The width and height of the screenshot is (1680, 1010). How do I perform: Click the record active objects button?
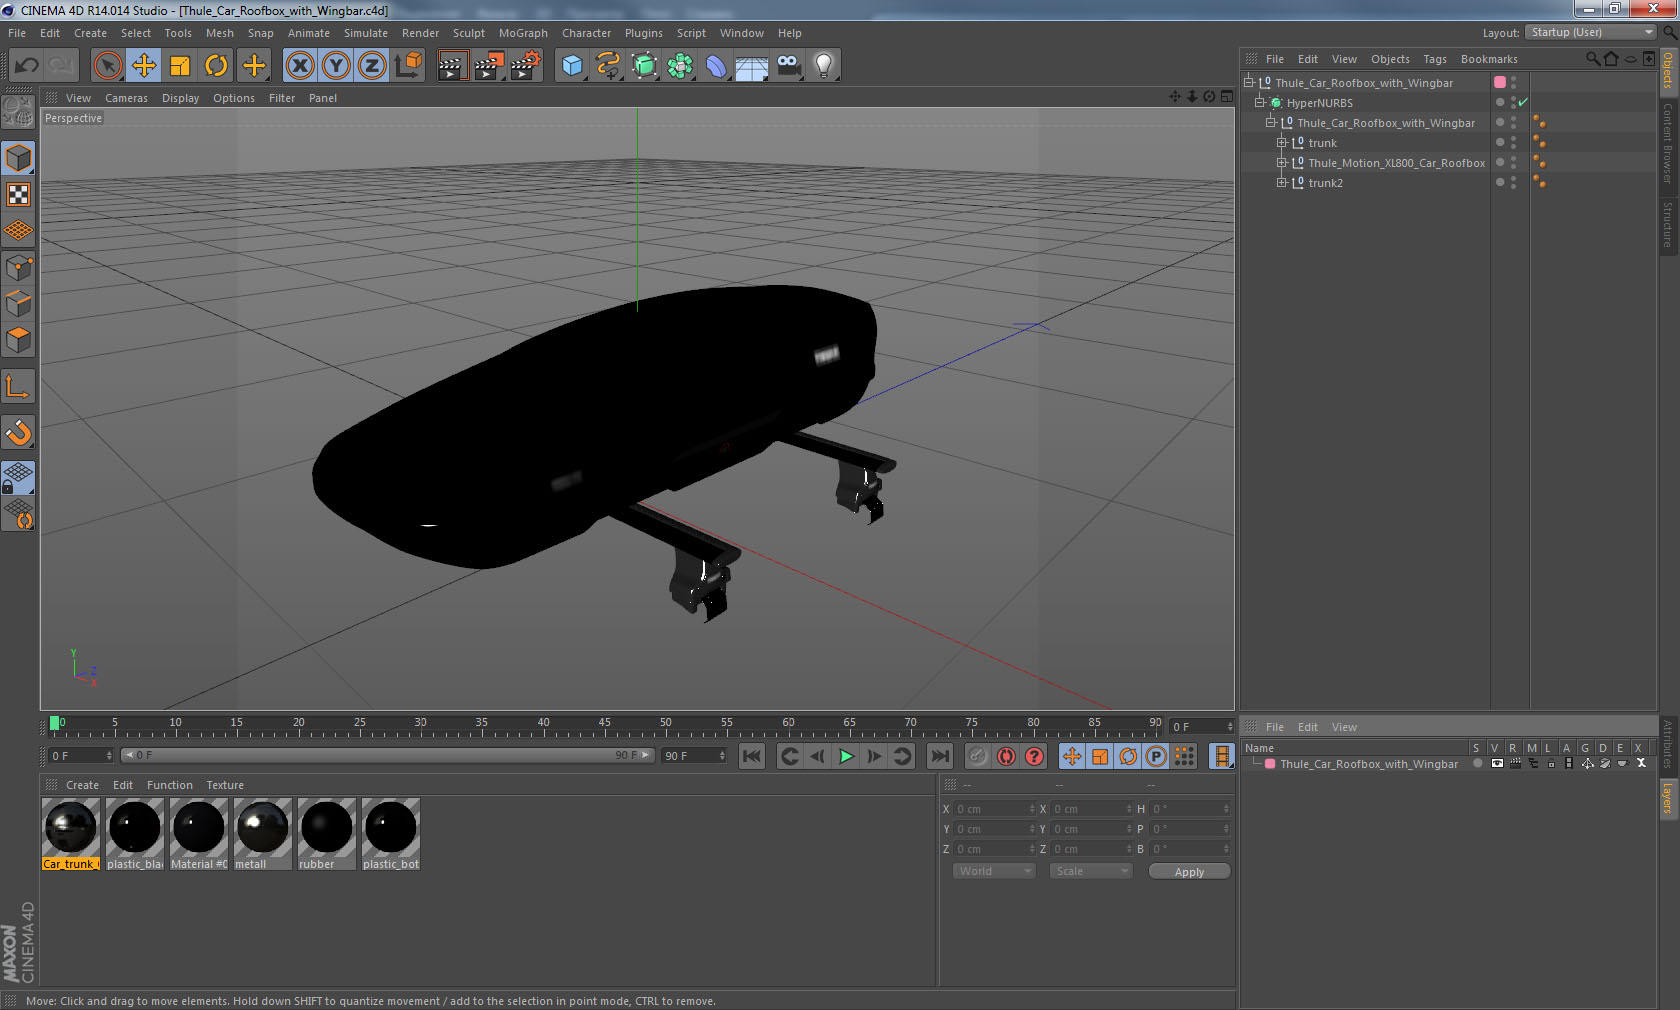(978, 756)
